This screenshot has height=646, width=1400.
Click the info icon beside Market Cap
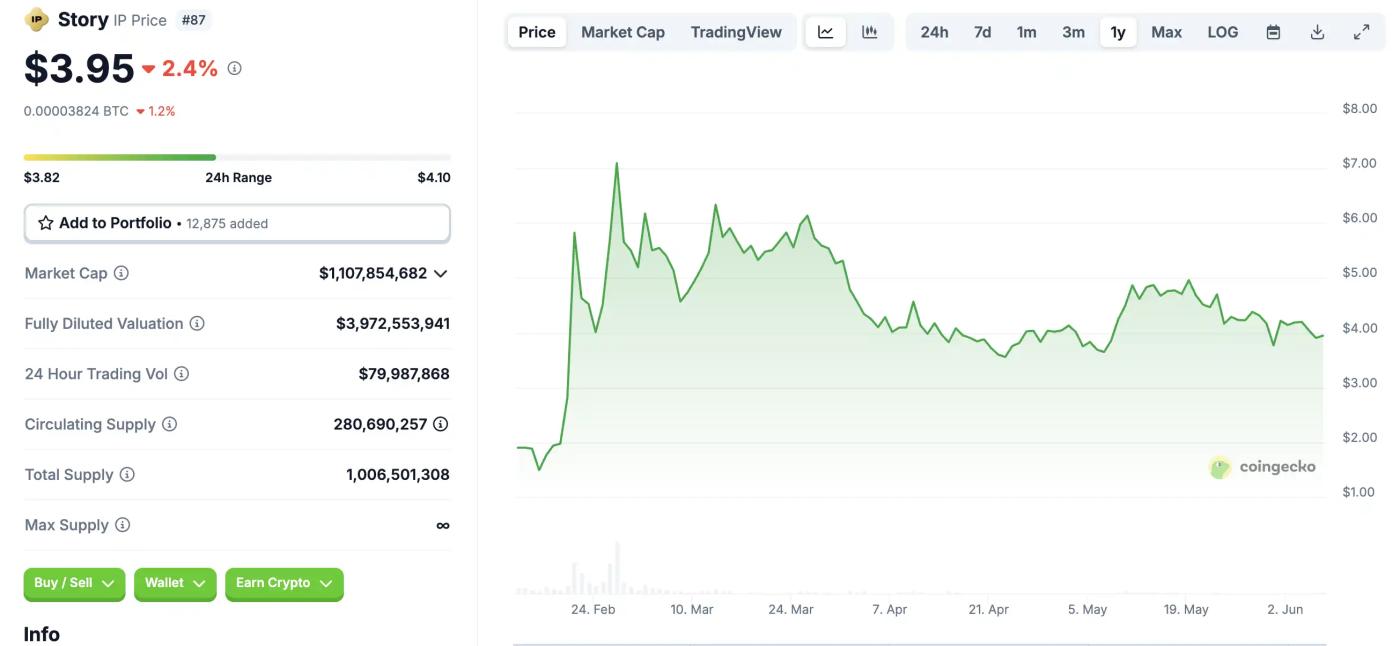[x=121, y=273]
